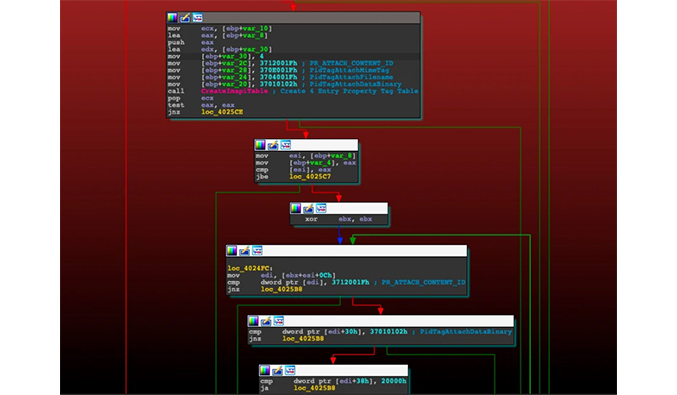Select the 'cmp [esi], eax' instruction
Screen dimensions: 677x395
[x=294, y=170]
